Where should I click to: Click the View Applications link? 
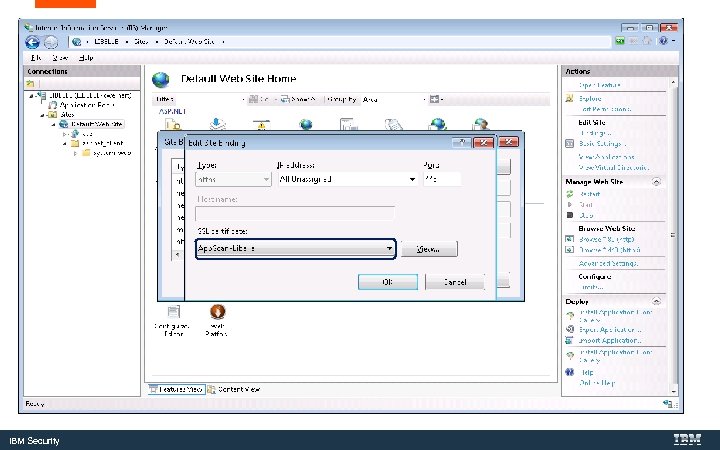(x=607, y=157)
